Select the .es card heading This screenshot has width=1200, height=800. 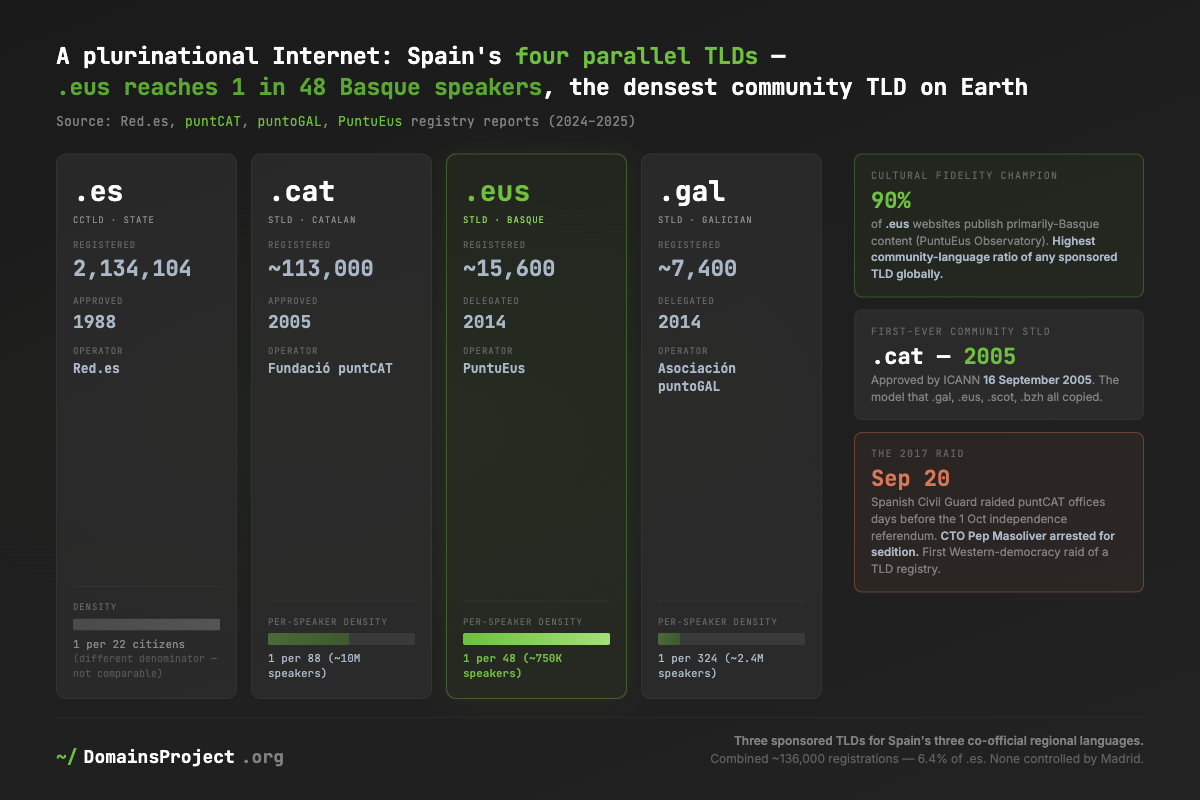tap(98, 191)
